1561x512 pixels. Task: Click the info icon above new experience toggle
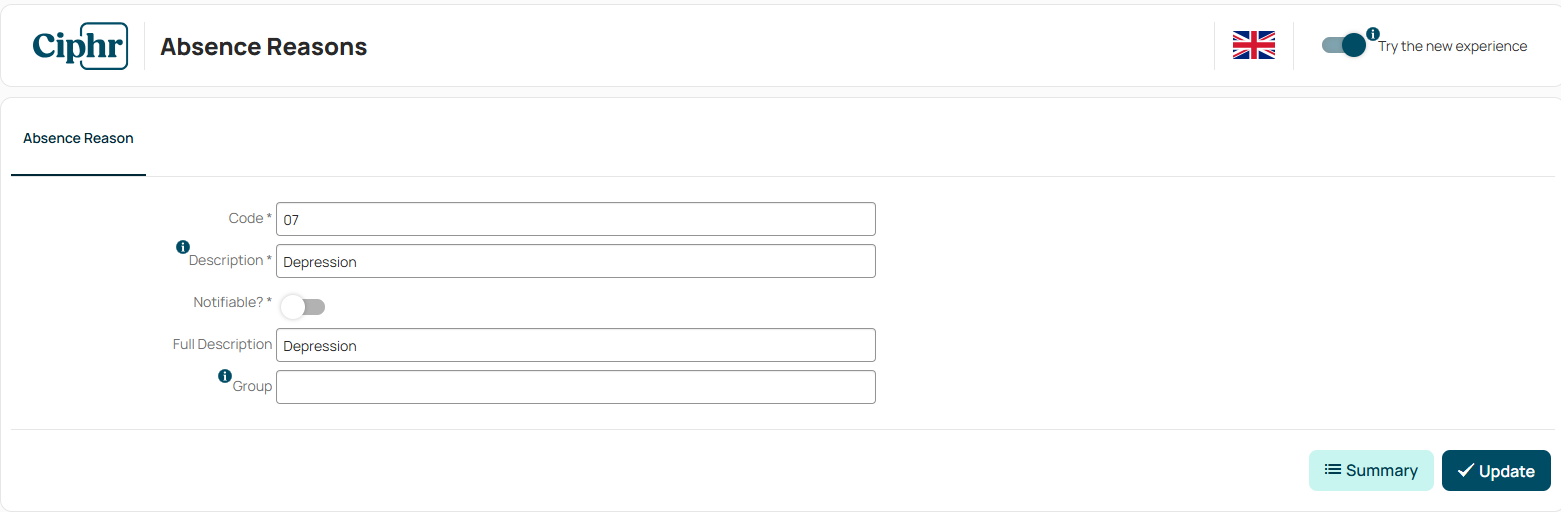[x=1373, y=34]
